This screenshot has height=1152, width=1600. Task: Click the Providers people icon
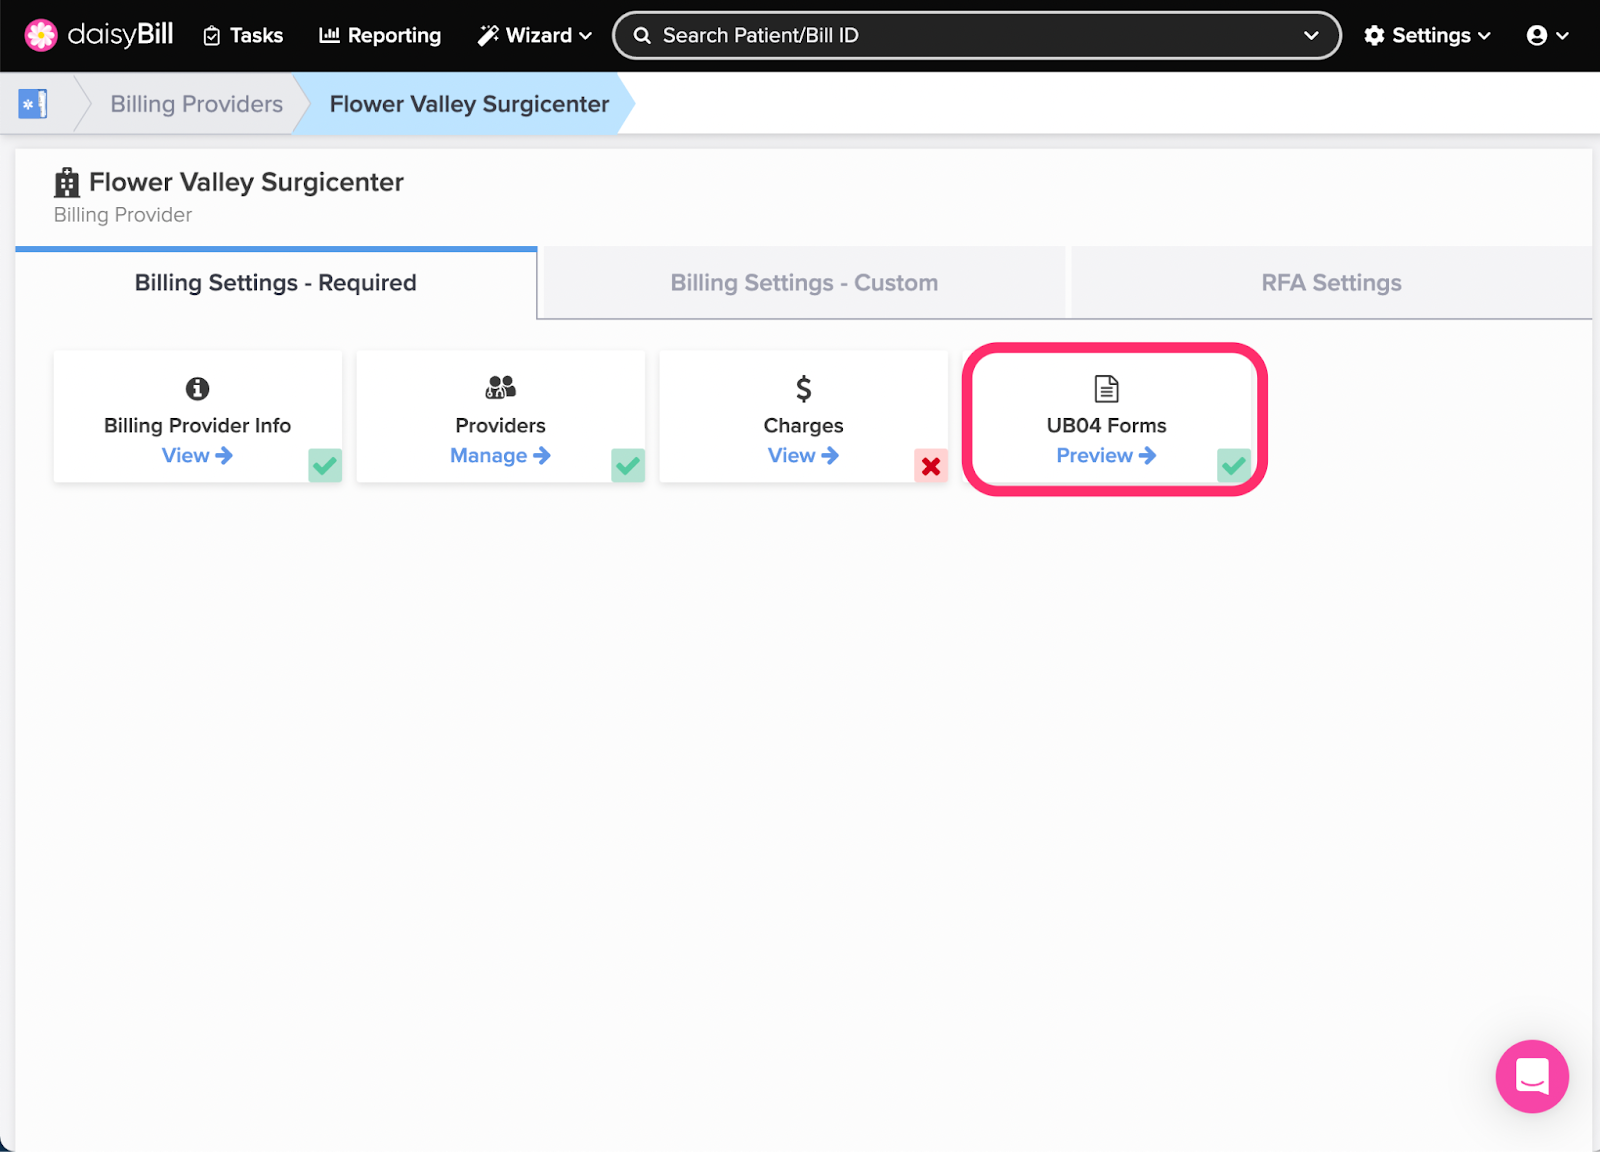pos(500,387)
